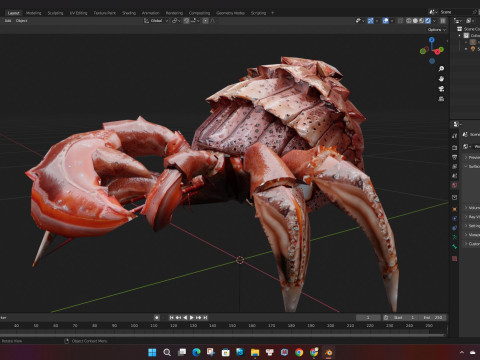
Task: Open gizmo options dropdown arrow
Action: coord(377,21)
